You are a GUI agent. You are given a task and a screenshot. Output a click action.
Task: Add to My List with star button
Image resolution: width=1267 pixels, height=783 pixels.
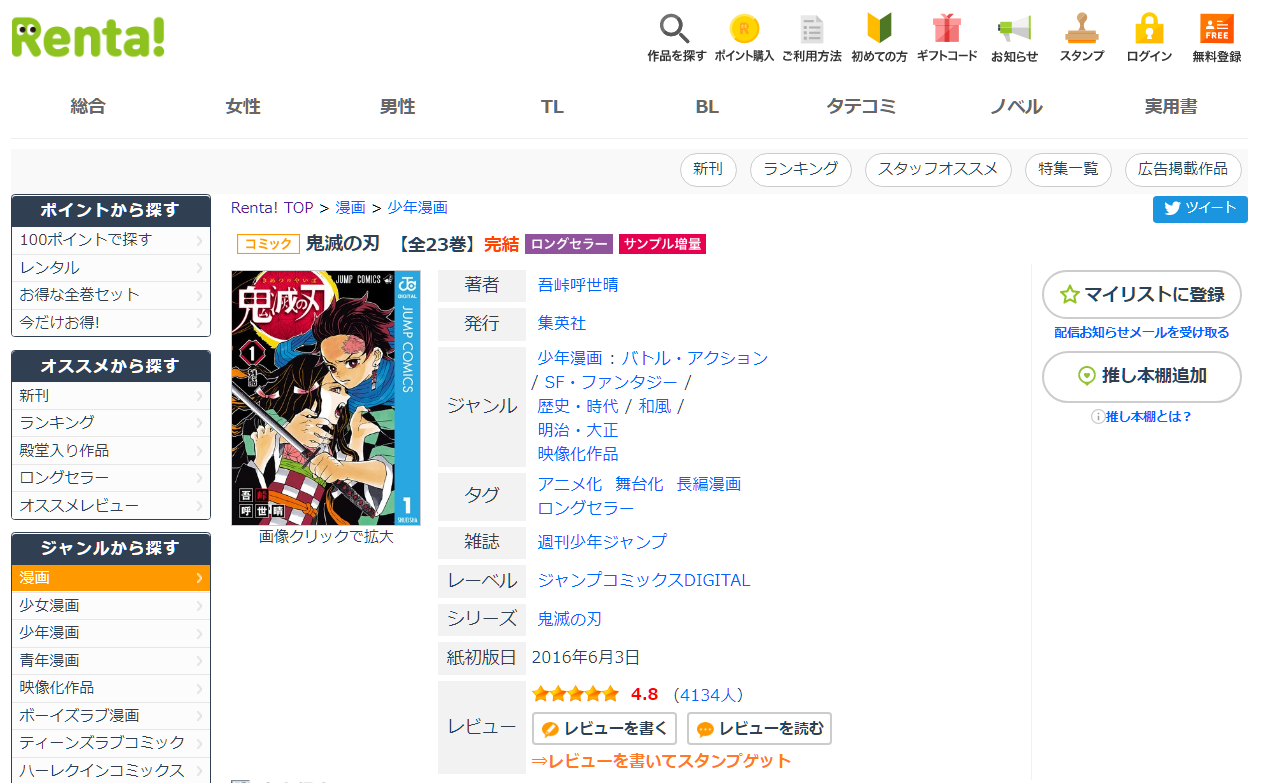(x=1141, y=294)
